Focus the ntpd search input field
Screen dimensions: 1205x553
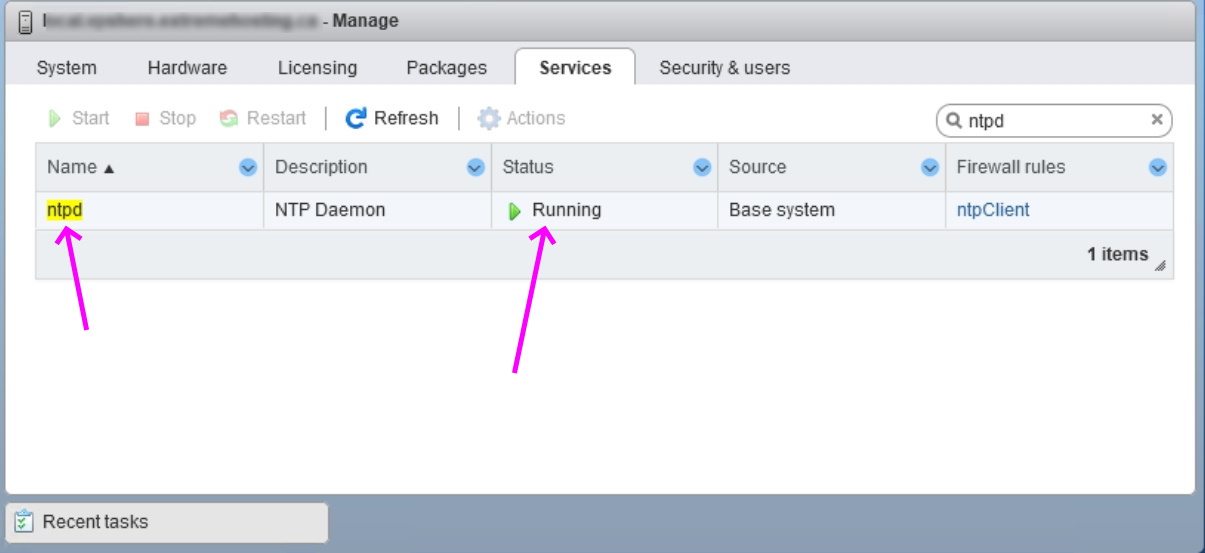point(1050,121)
